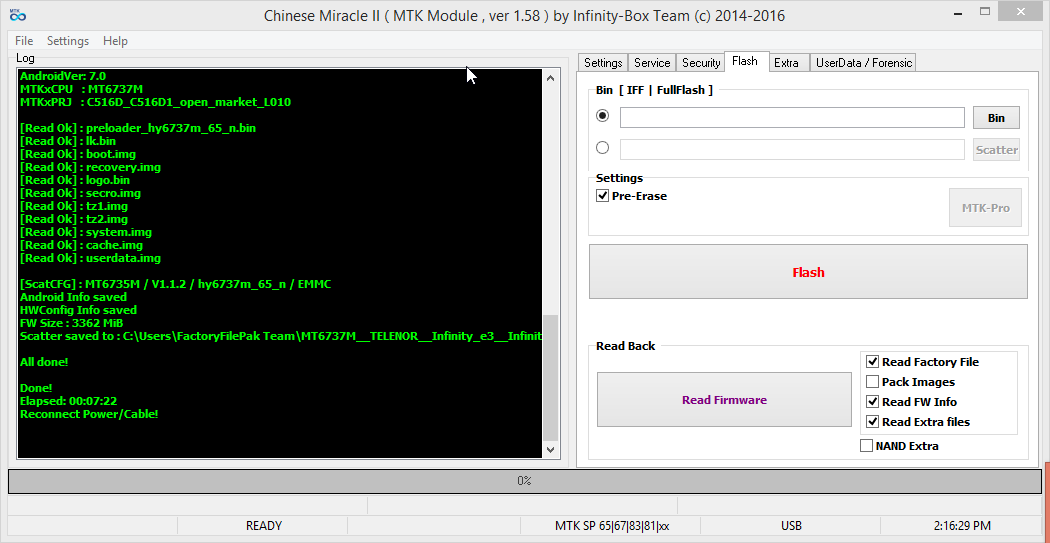Click the red Flash button
This screenshot has width=1050, height=543.
click(808, 272)
